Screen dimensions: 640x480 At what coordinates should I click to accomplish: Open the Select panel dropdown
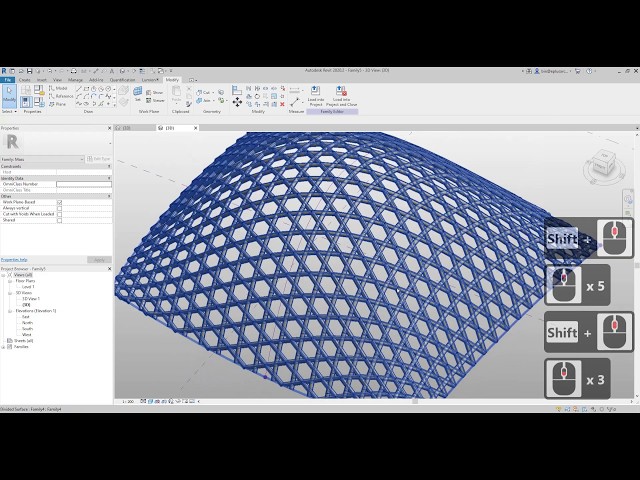[9, 111]
